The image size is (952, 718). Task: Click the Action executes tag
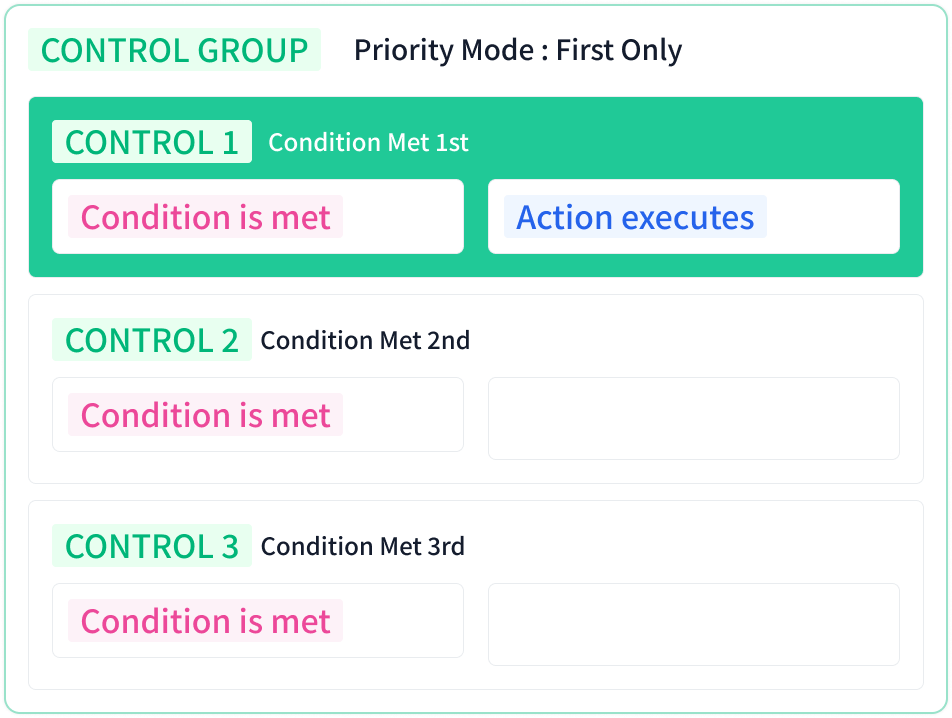pos(635,217)
